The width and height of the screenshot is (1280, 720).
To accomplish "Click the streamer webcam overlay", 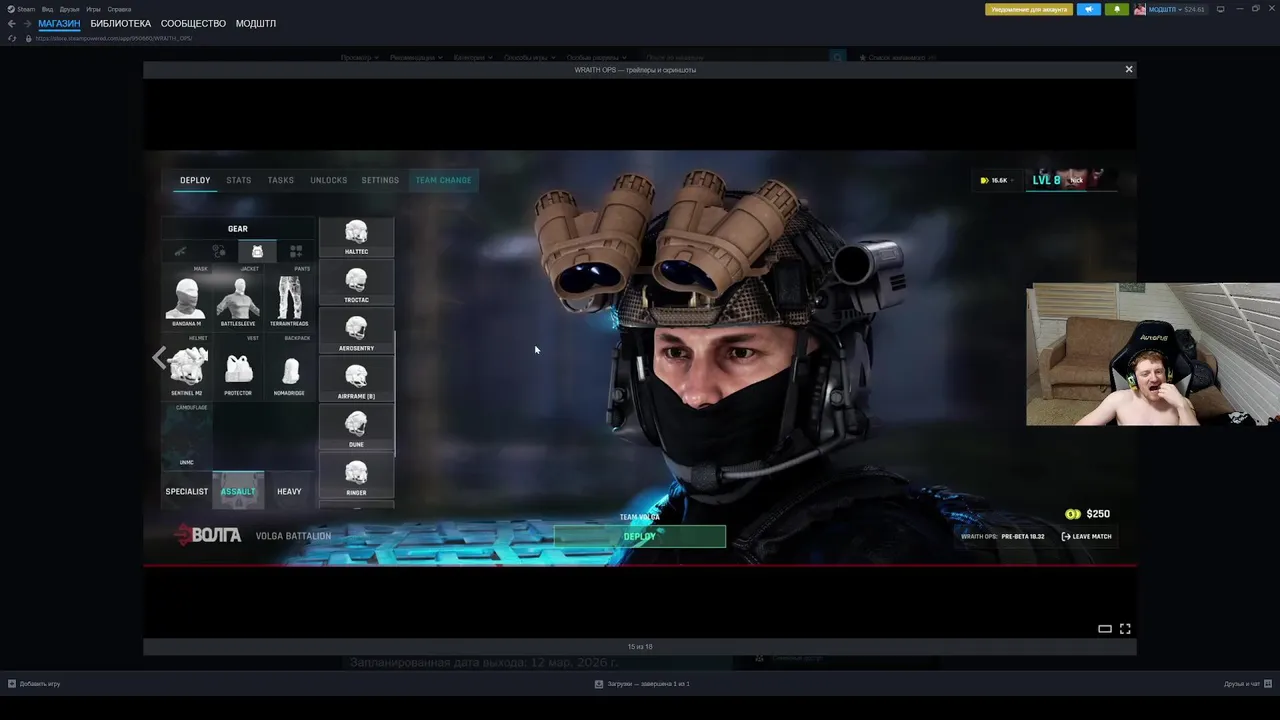I will point(1153,355).
